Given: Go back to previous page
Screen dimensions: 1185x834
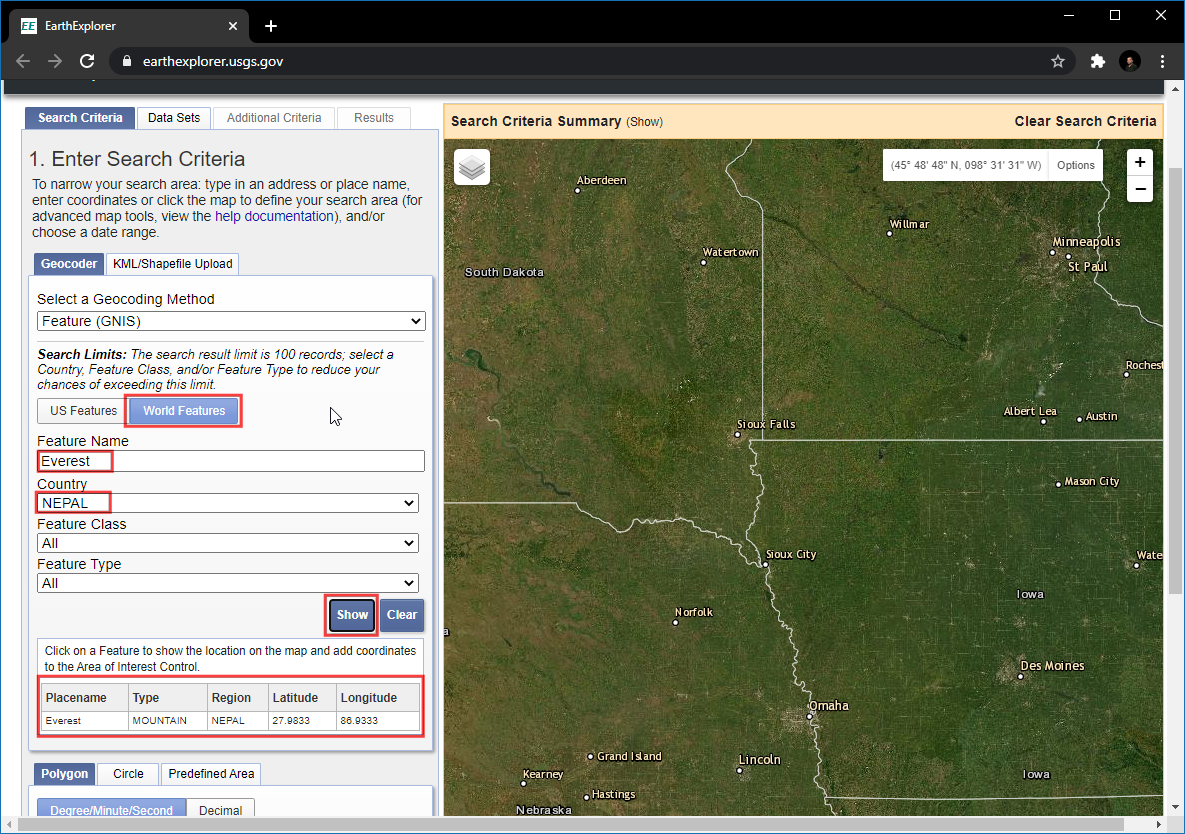Looking at the screenshot, I should (x=23, y=61).
